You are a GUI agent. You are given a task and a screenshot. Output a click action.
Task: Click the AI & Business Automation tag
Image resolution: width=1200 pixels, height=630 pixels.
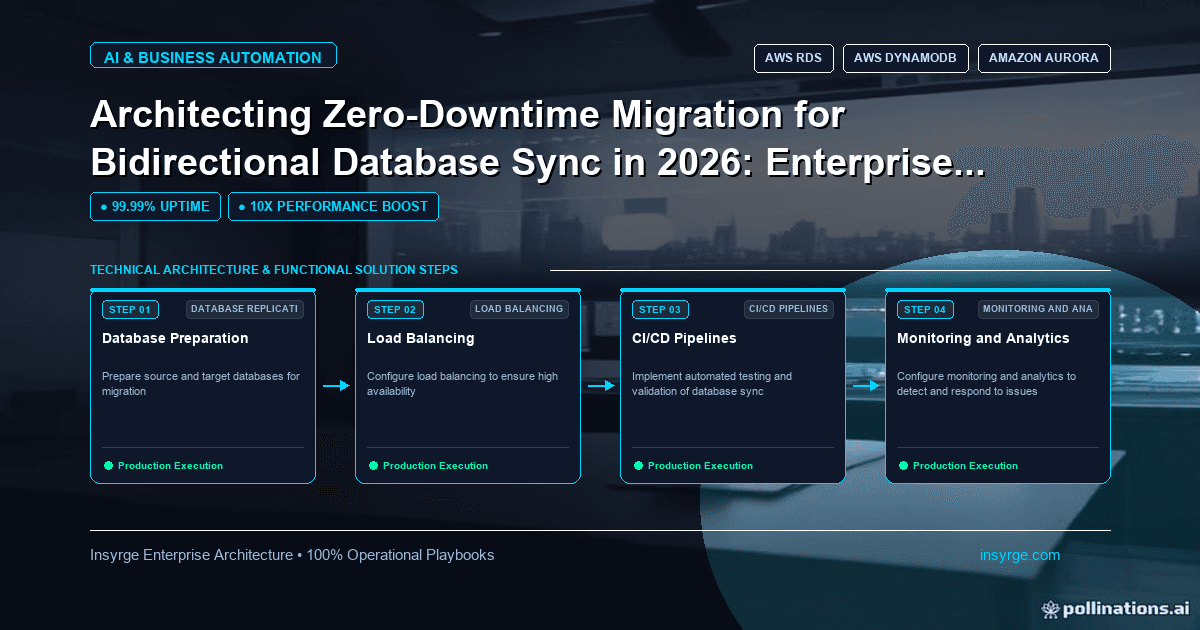[213, 56]
